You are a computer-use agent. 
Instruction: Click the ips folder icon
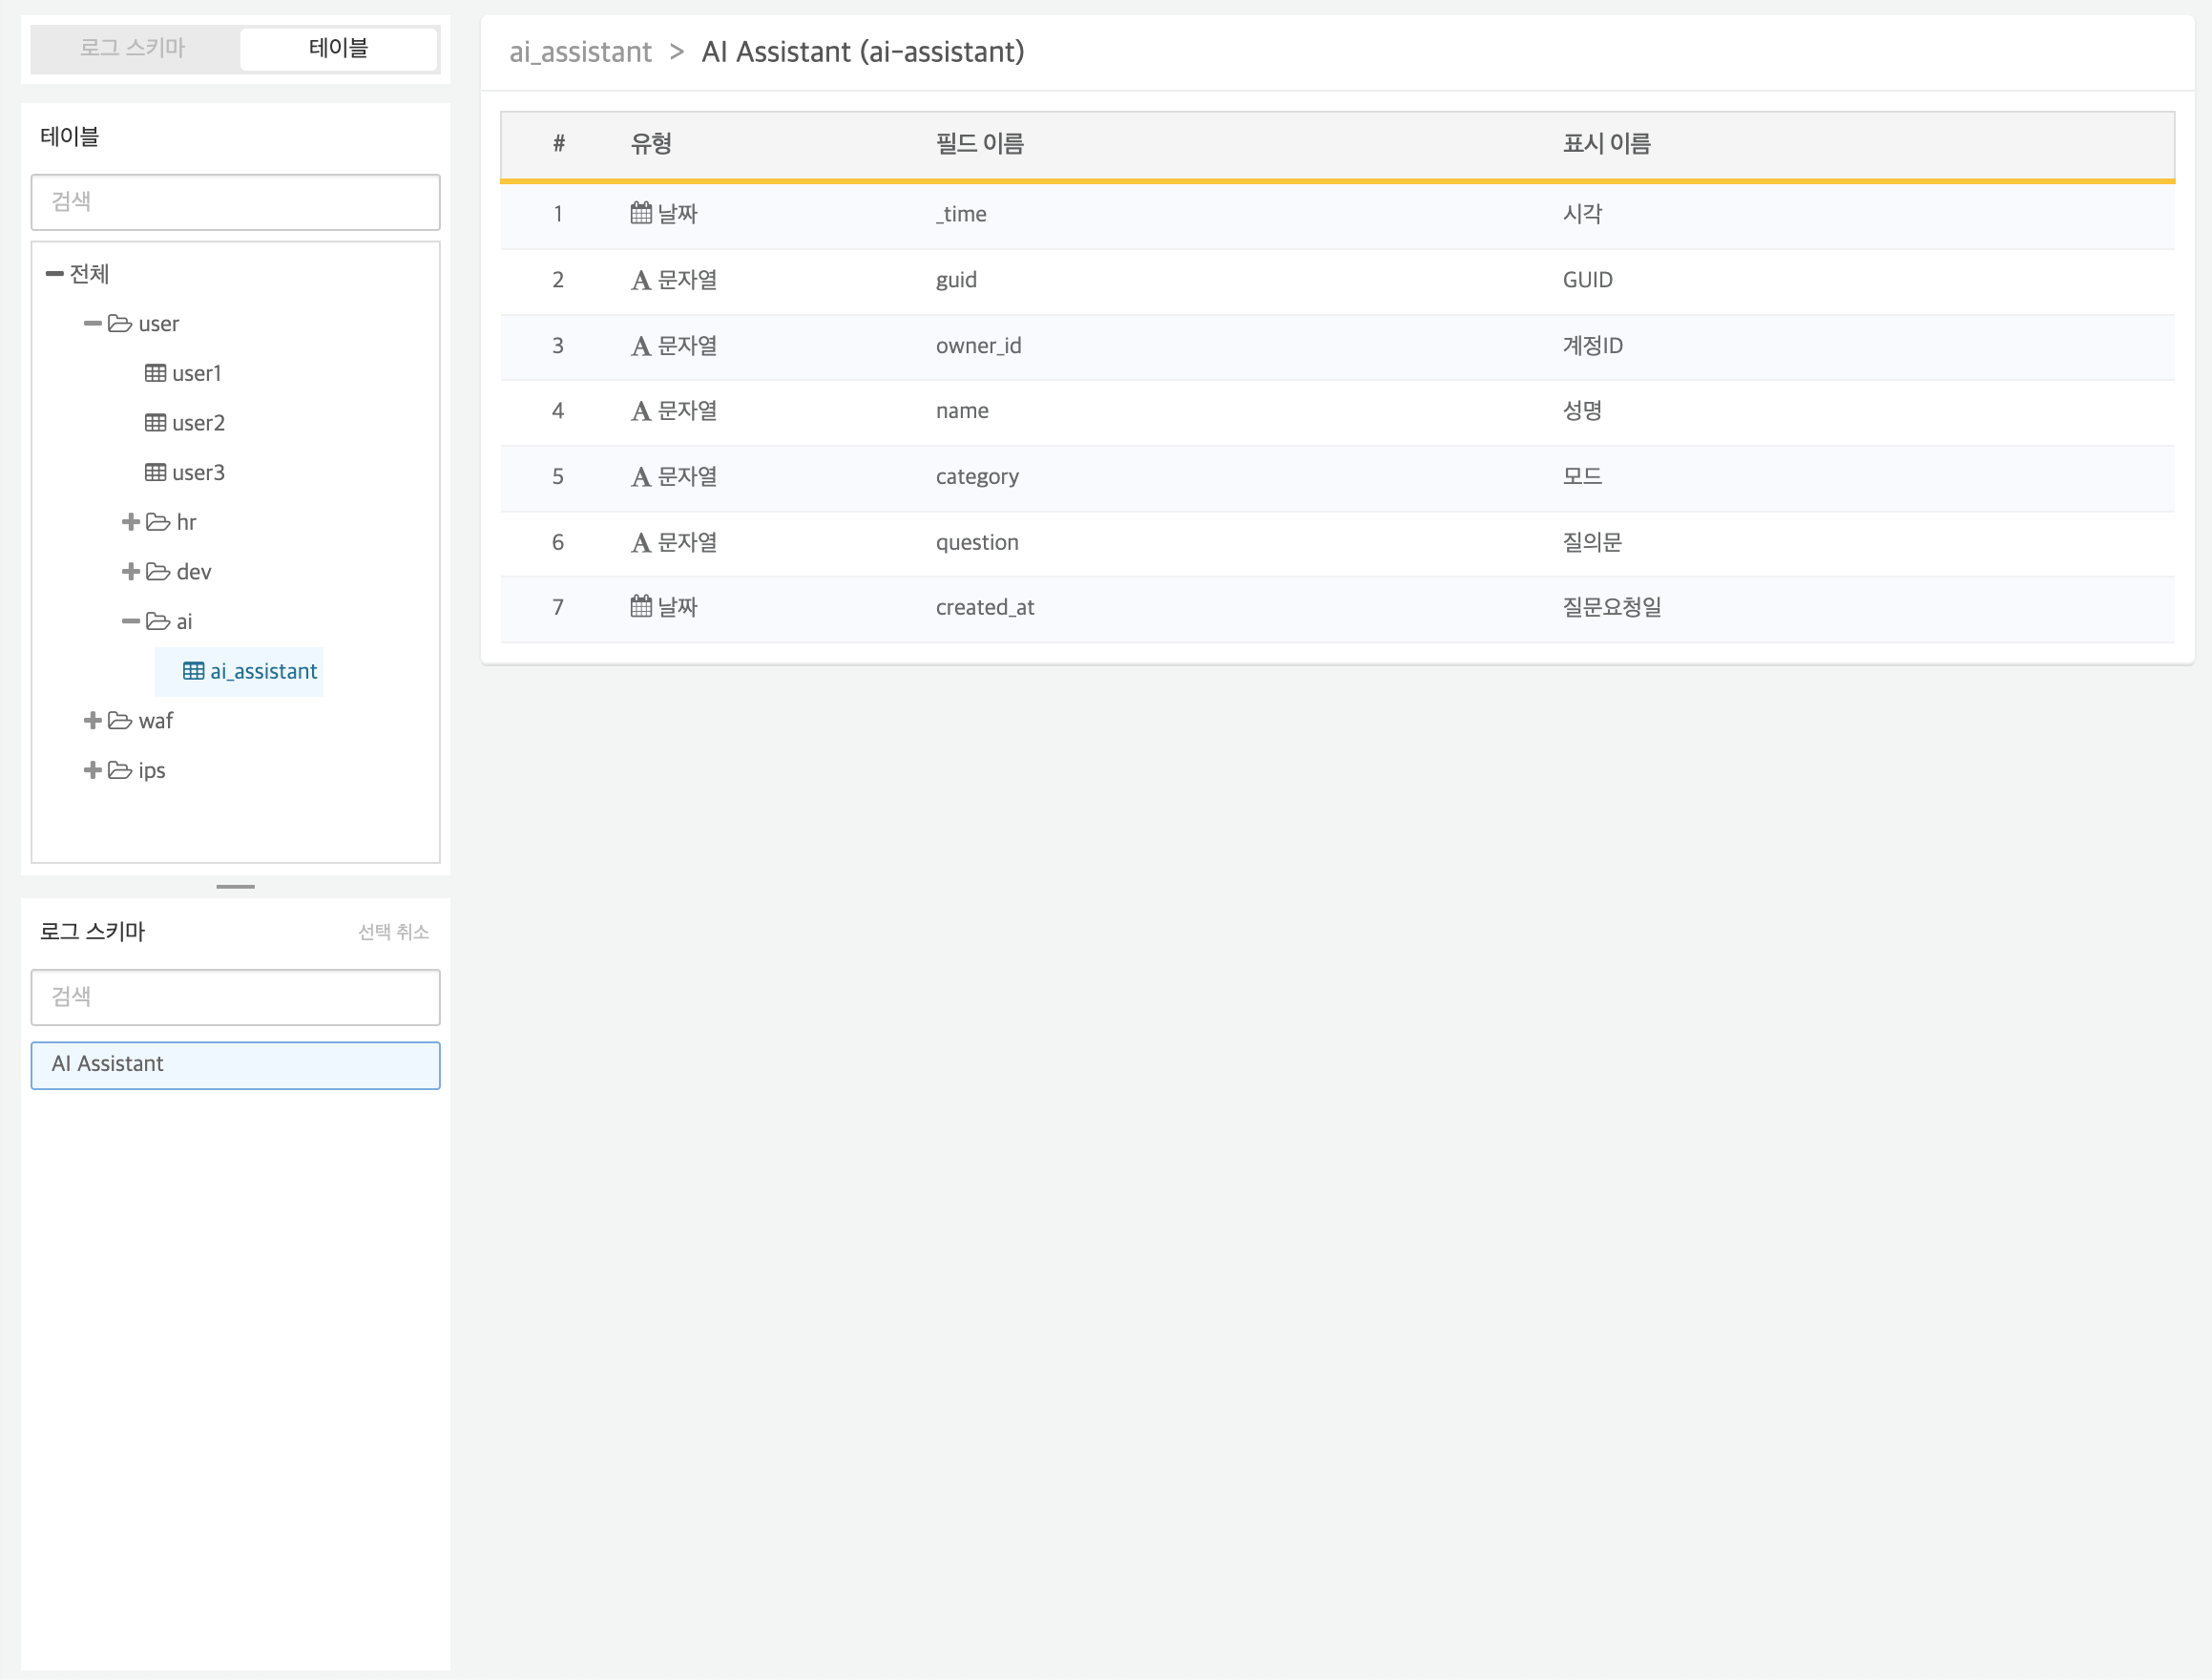click(x=120, y=771)
